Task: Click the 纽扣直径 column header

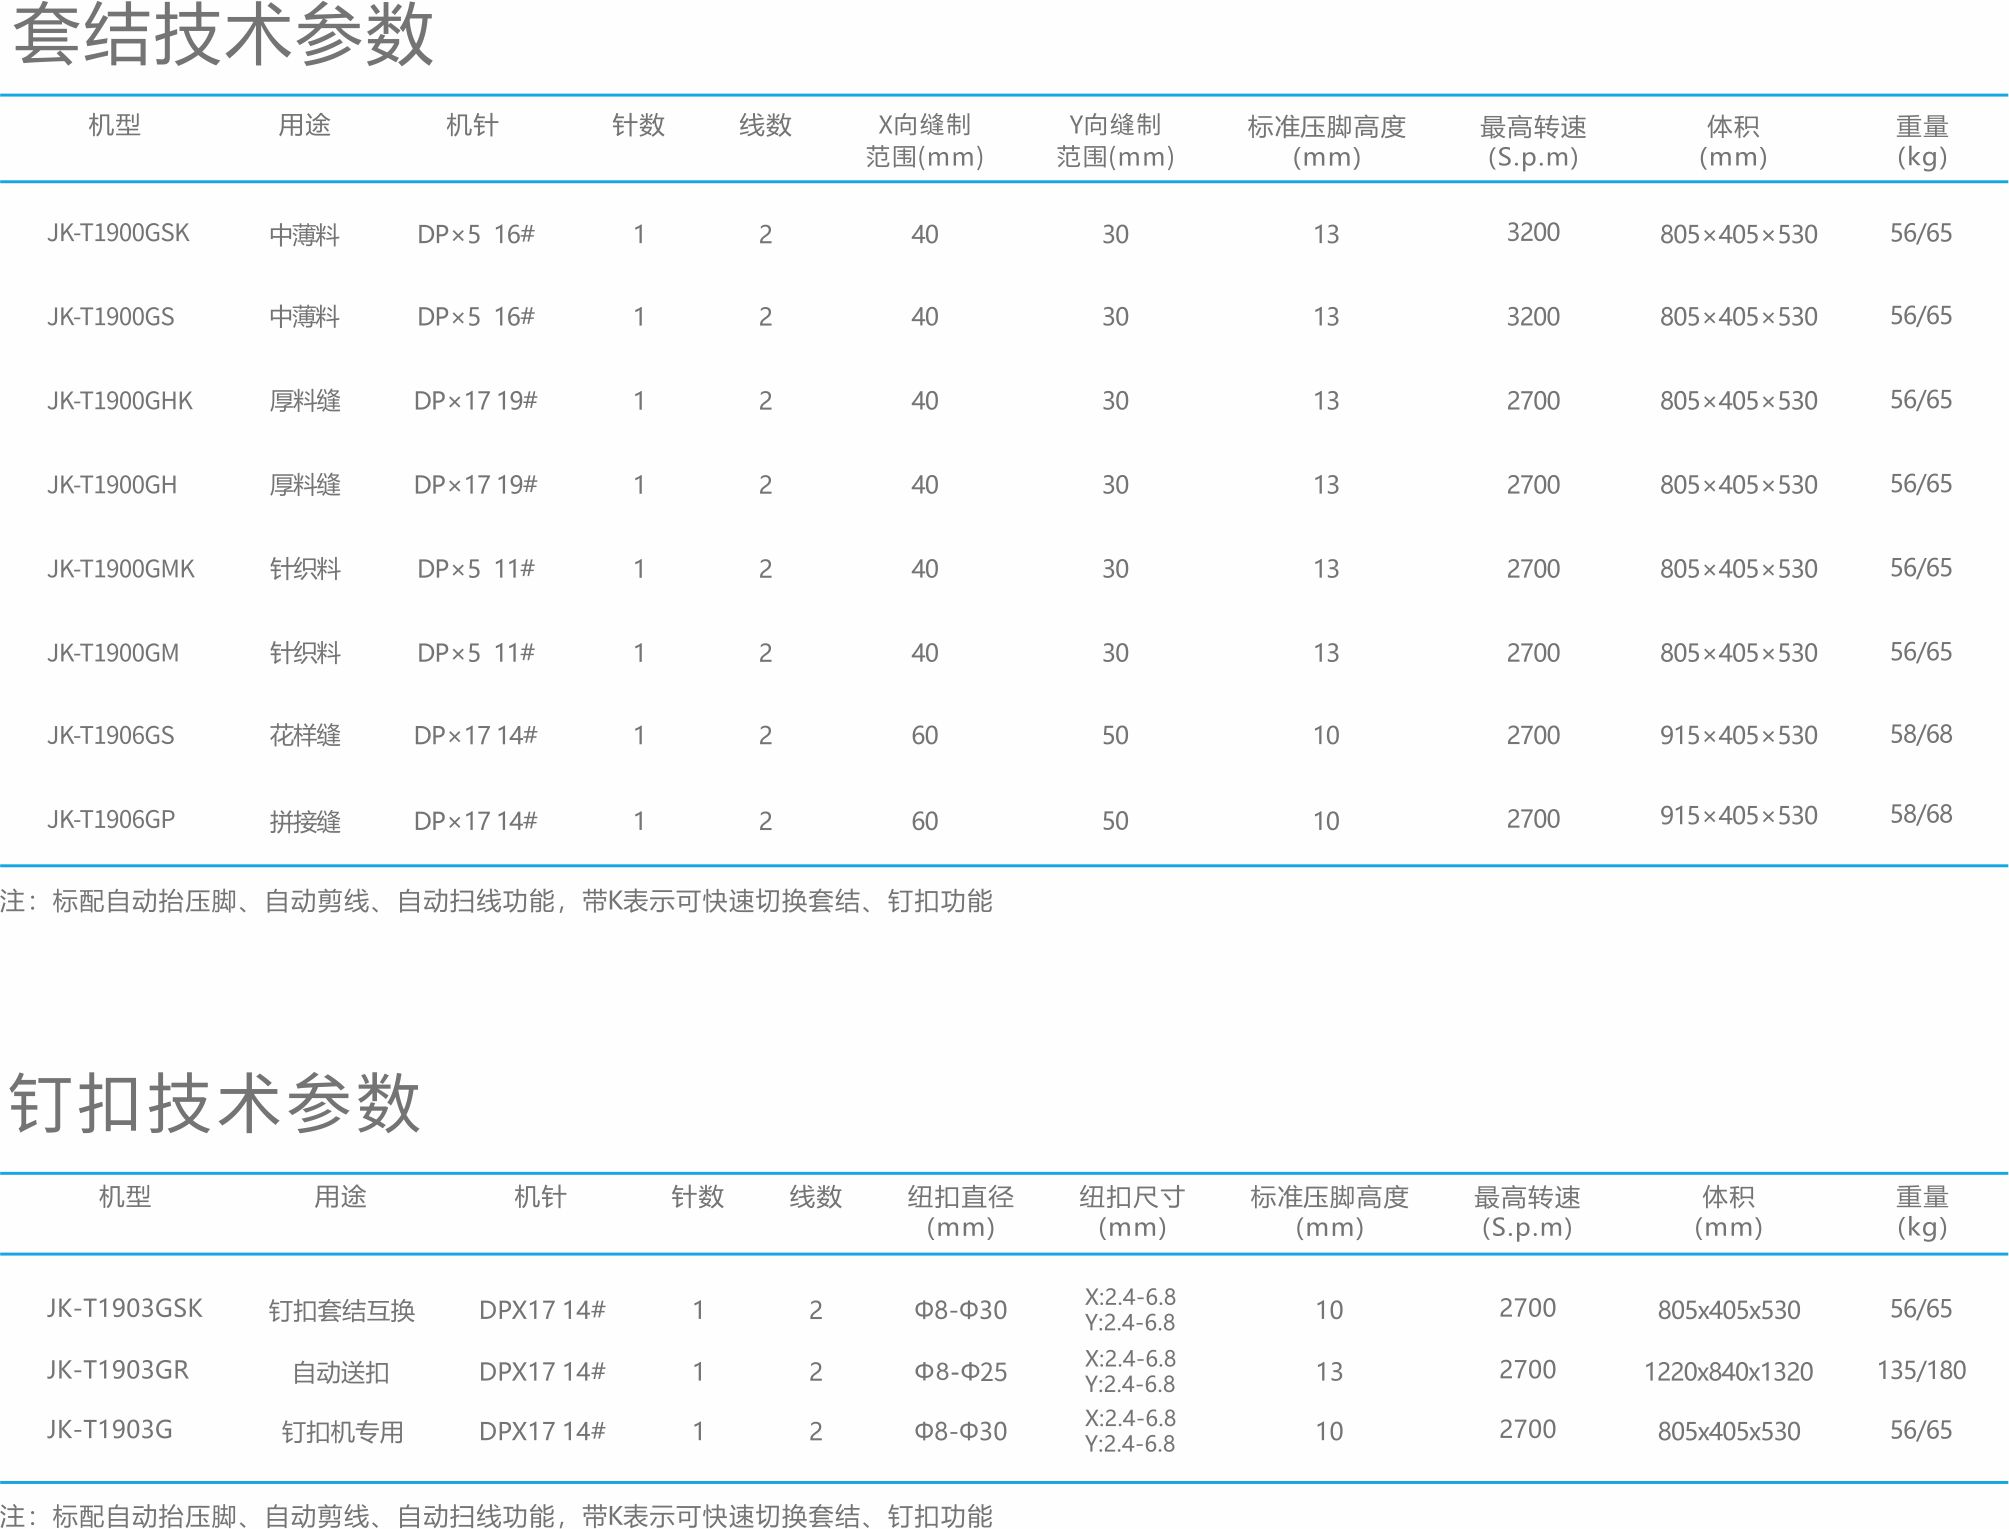Action: (960, 1212)
